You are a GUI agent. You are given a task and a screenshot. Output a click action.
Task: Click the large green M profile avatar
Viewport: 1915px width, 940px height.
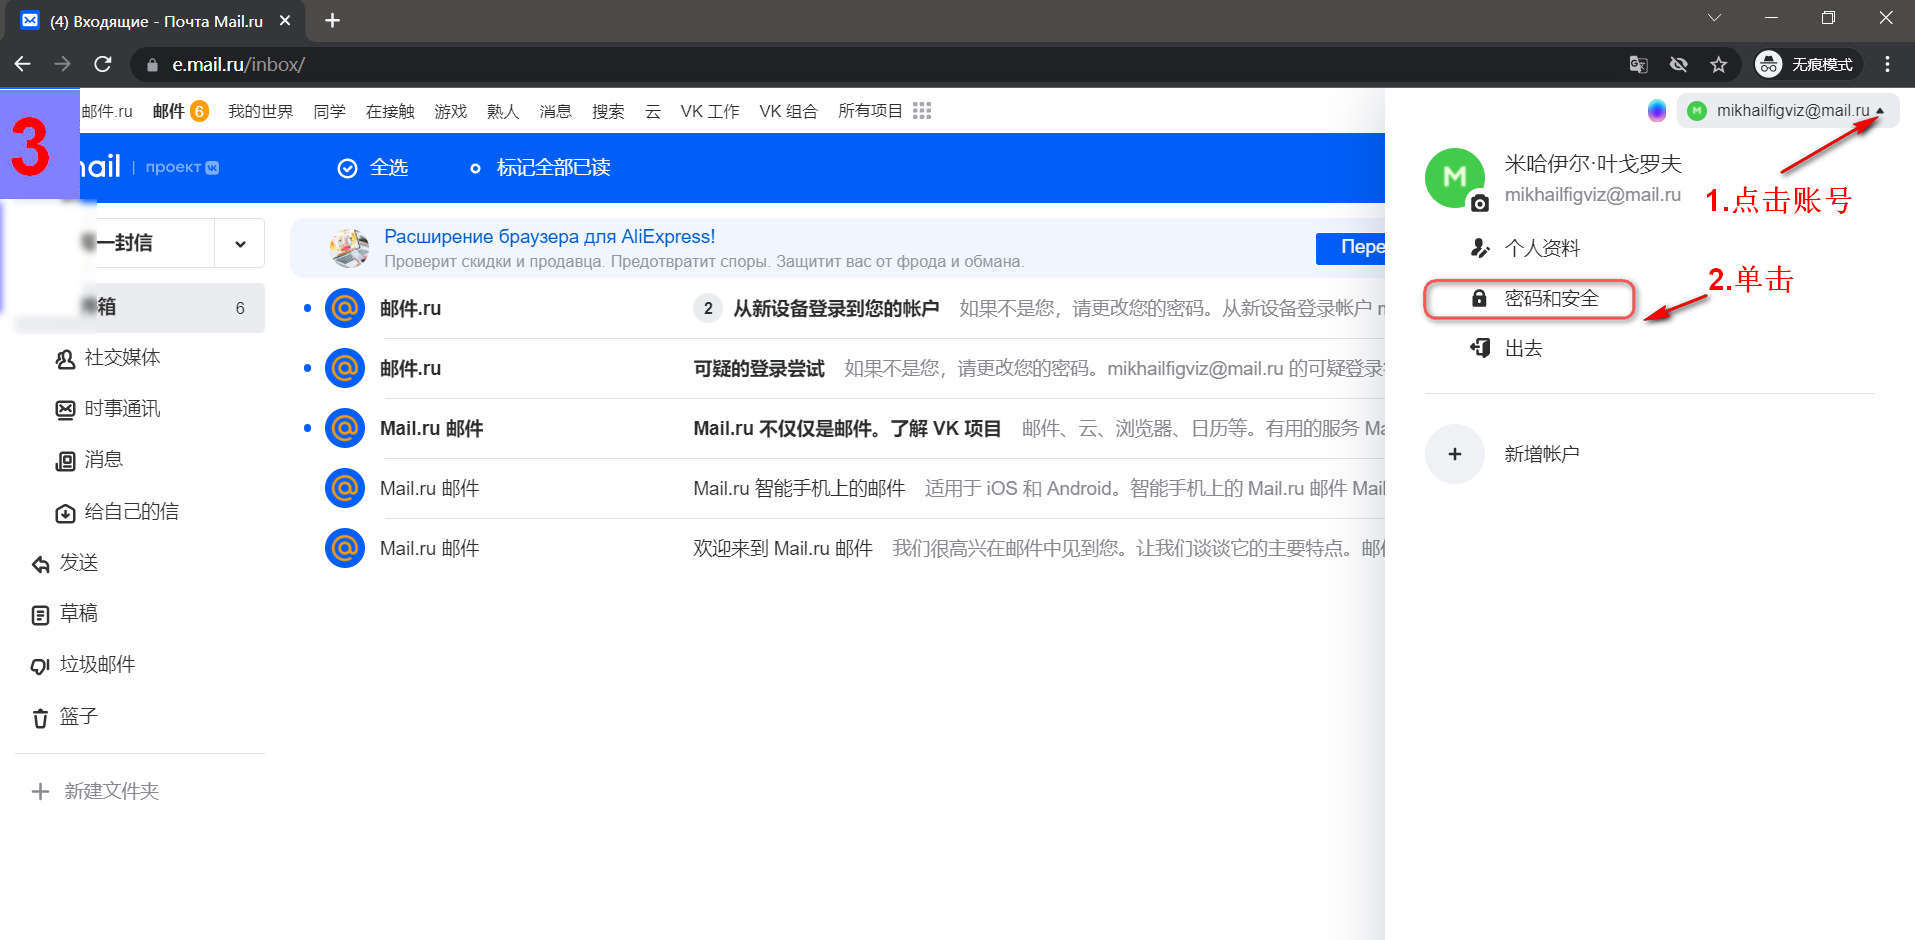1454,178
